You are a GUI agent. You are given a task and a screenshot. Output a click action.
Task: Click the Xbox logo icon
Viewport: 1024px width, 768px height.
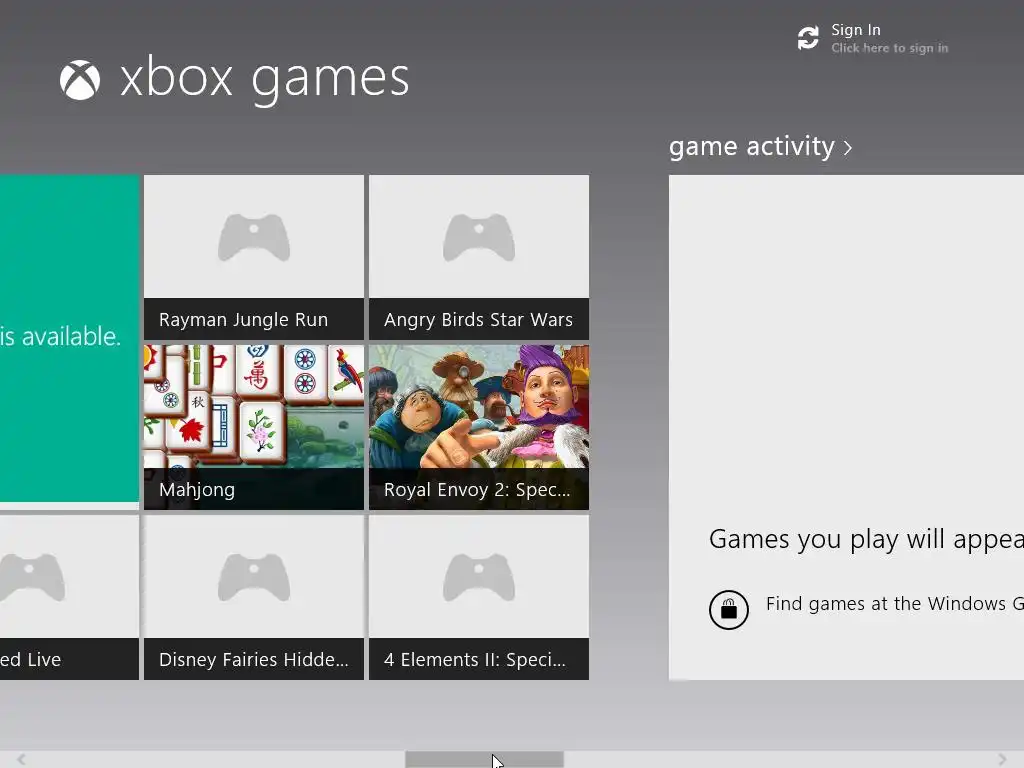[80, 80]
